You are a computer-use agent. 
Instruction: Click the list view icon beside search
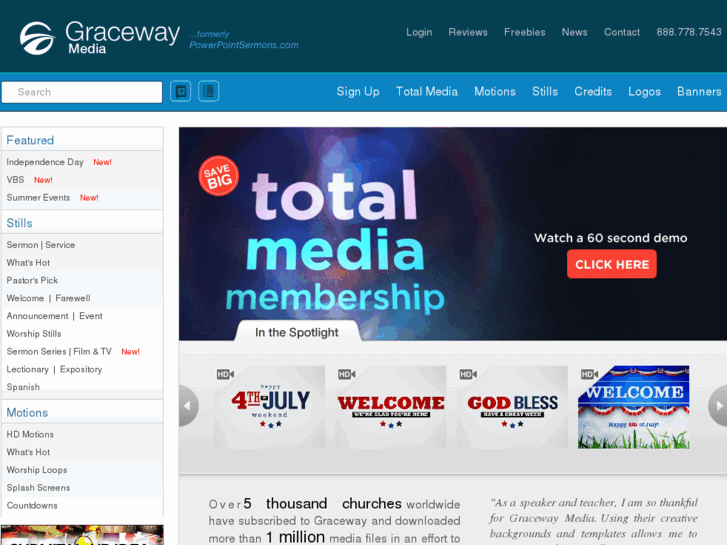pyautogui.click(x=209, y=91)
